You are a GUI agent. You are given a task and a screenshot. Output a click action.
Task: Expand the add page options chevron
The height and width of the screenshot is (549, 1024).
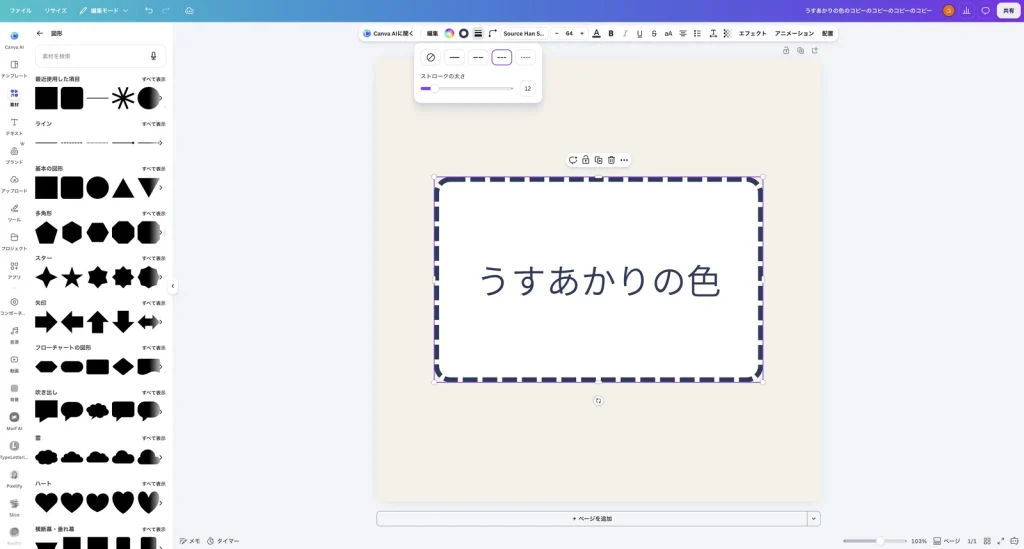[x=814, y=519]
